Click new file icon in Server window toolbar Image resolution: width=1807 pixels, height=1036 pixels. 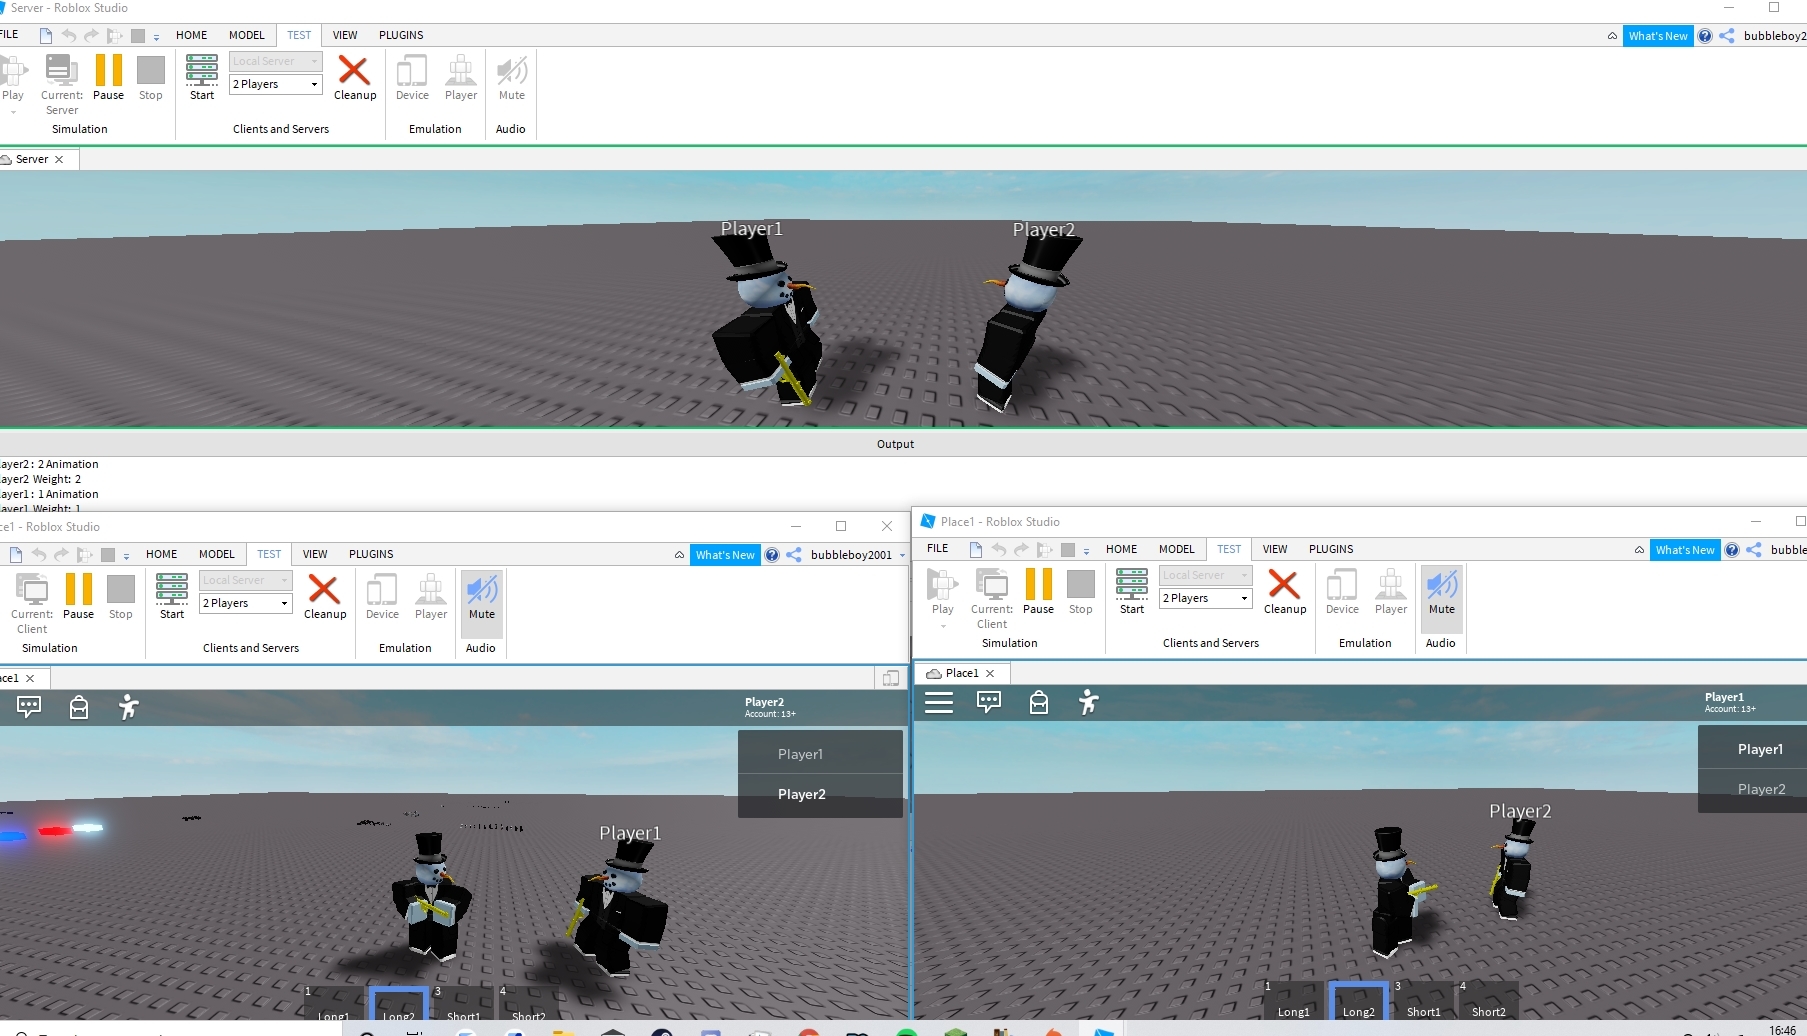pos(46,35)
